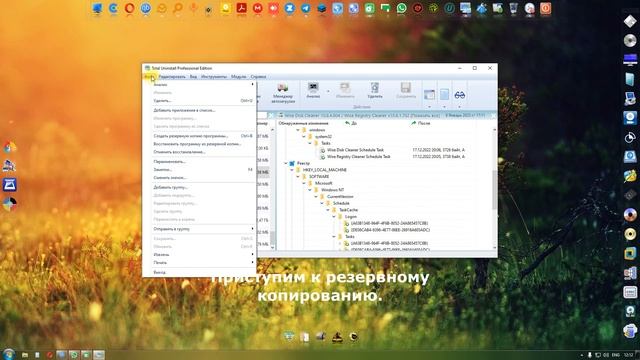The height and width of the screenshot is (360, 640).
Task: Open dropdown arrow under the window layout icon
Action: click(x=429, y=107)
